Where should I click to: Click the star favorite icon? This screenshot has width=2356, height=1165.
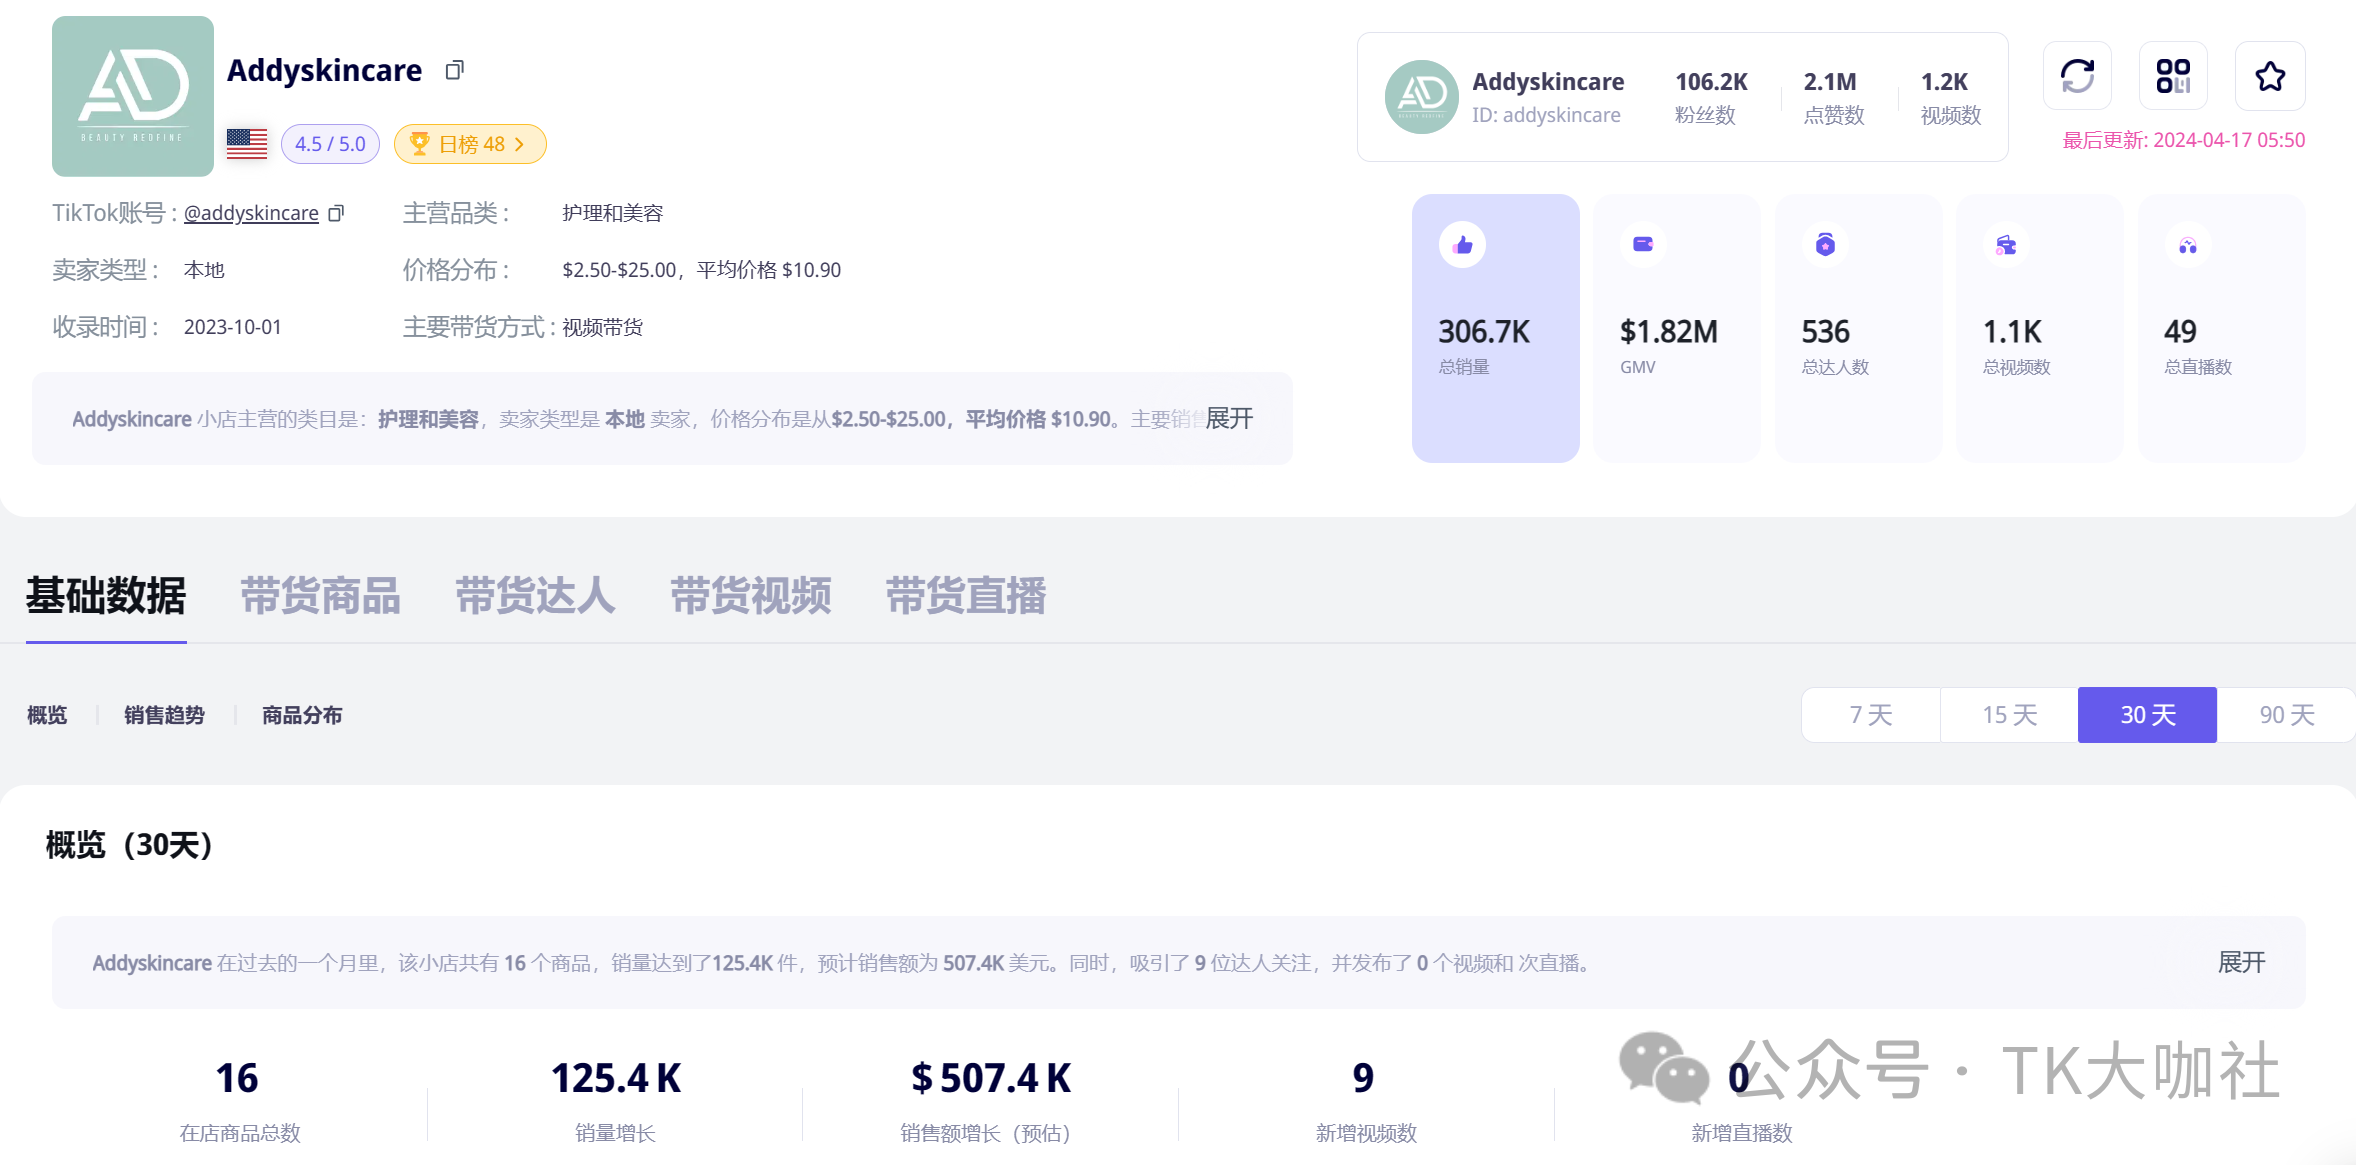pos(2270,76)
